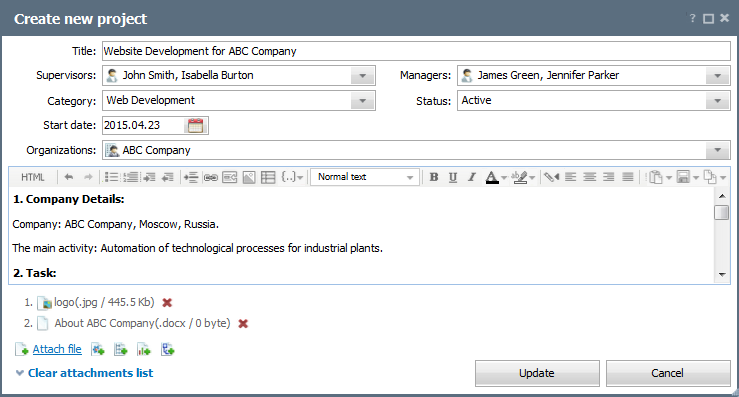739x397 pixels.
Task: Click the editor vertical scrollbar thumb
Action: (x=722, y=213)
